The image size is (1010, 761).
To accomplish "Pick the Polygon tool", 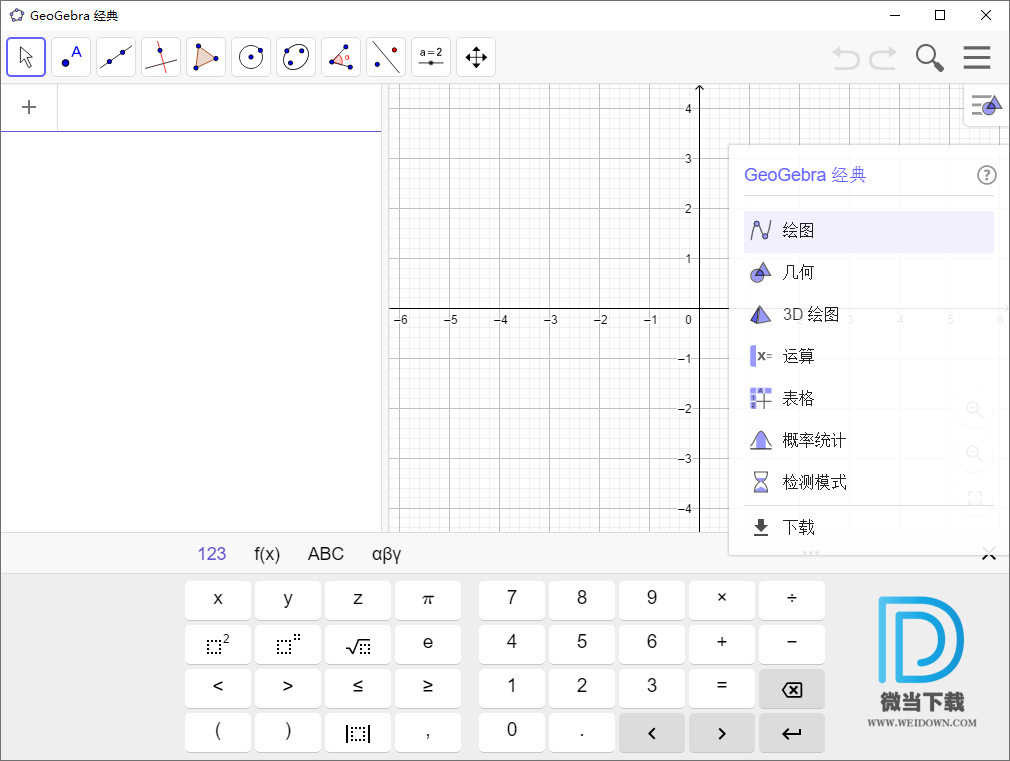I will pos(206,57).
